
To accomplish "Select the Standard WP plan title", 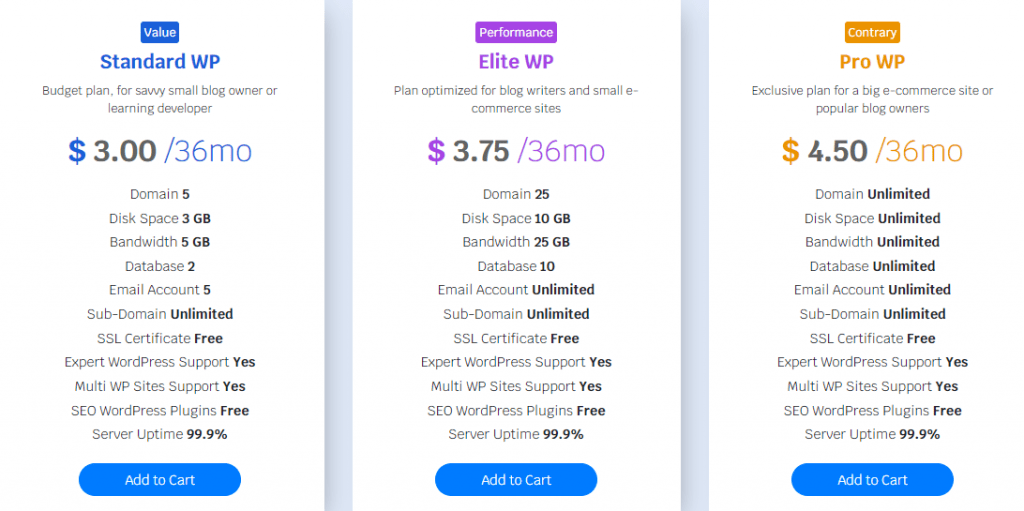I will coord(160,61).
